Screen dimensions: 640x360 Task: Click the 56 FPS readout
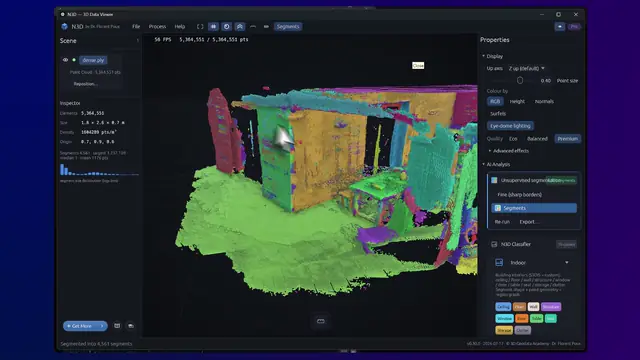163,40
